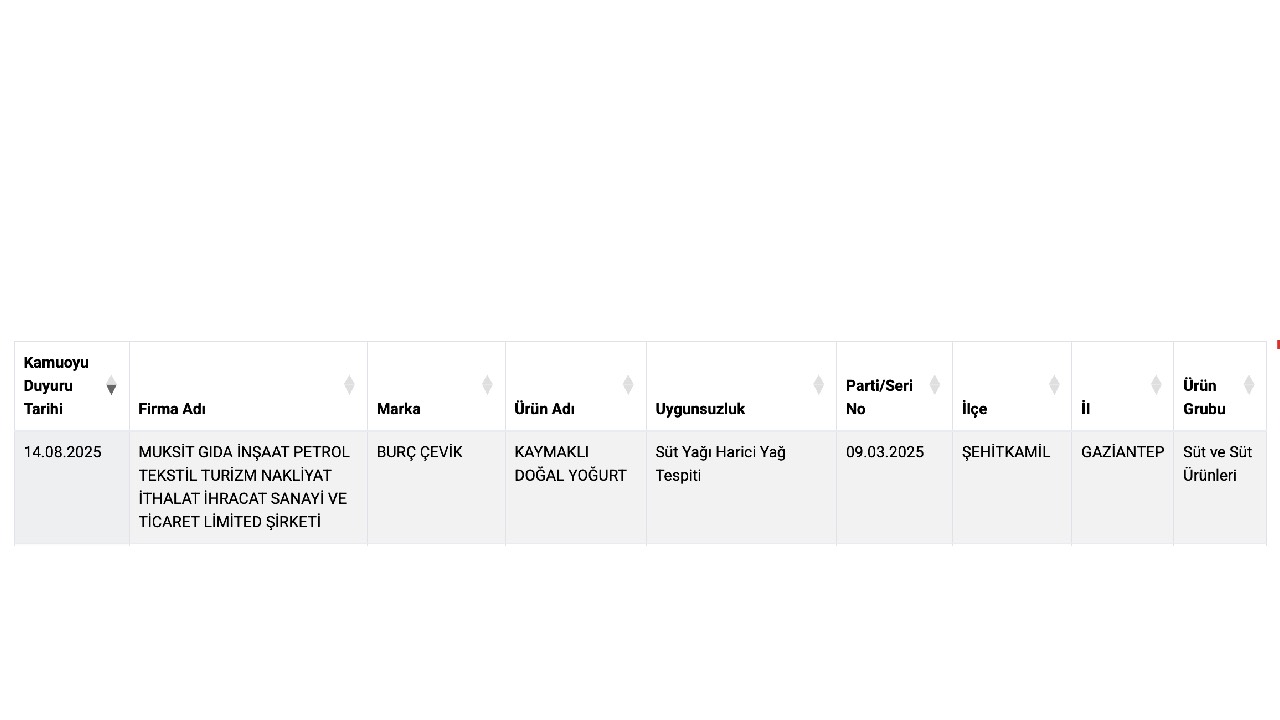Toggle sorting with Uygunsuzluk arrows icon
Image resolution: width=1280 pixels, height=720 pixels.
pos(818,385)
